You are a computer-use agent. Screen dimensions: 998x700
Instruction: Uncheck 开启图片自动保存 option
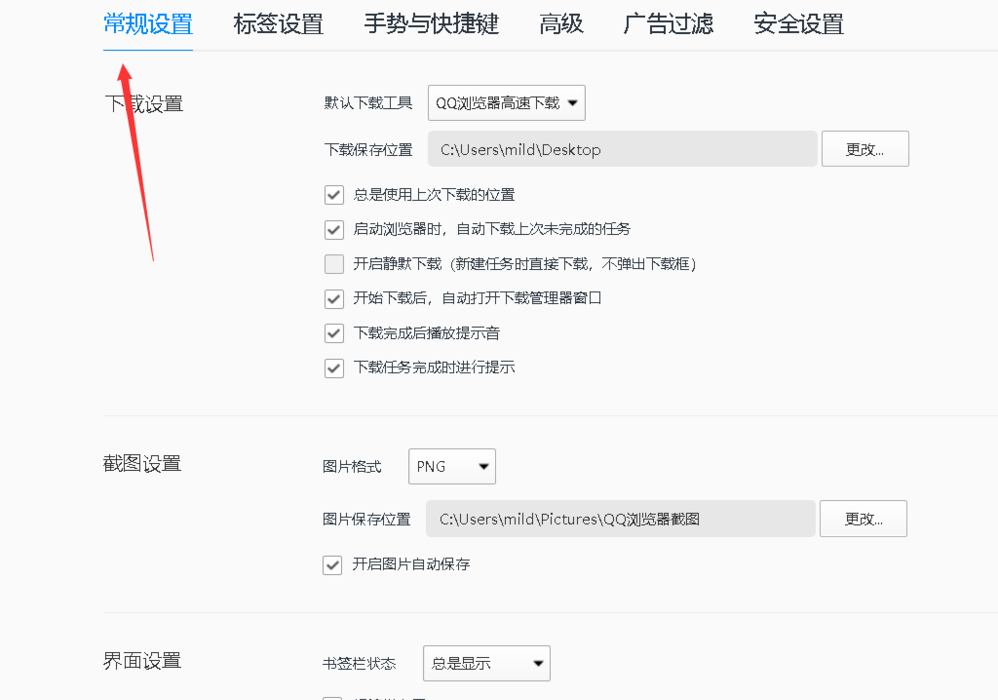[x=332, y=565]
